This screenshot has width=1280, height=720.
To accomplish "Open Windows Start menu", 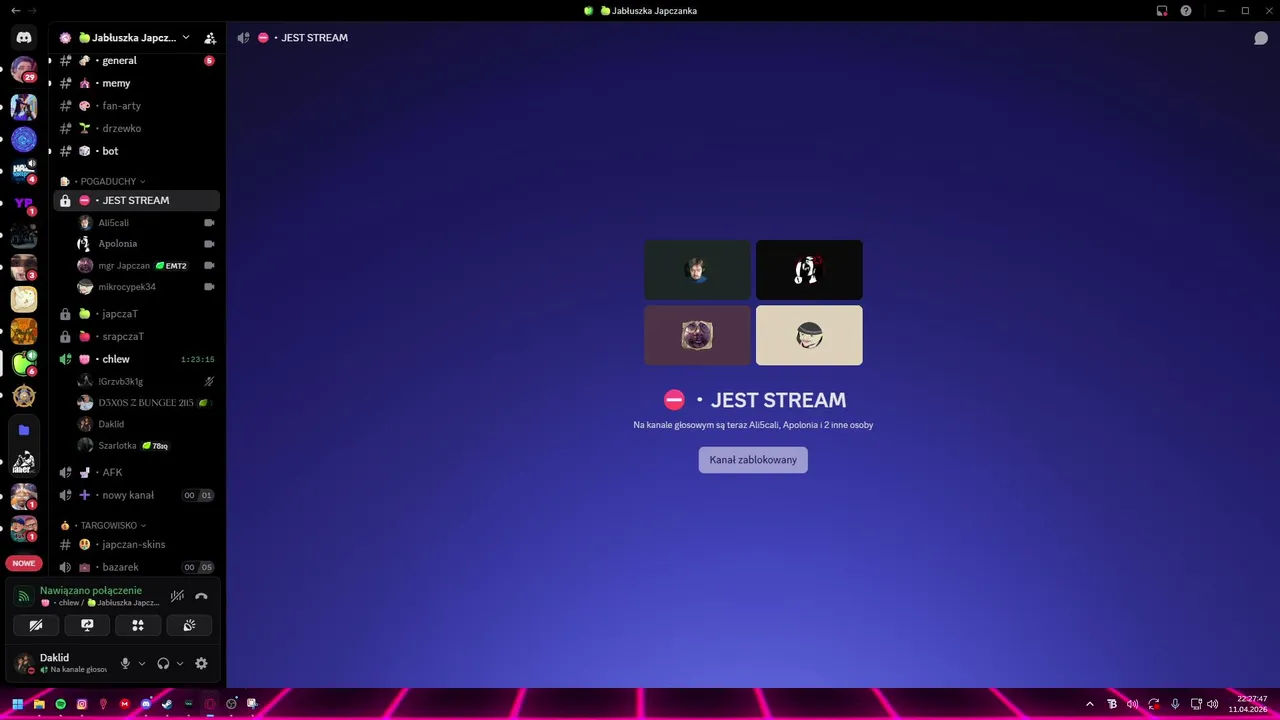I will [17, 704].
